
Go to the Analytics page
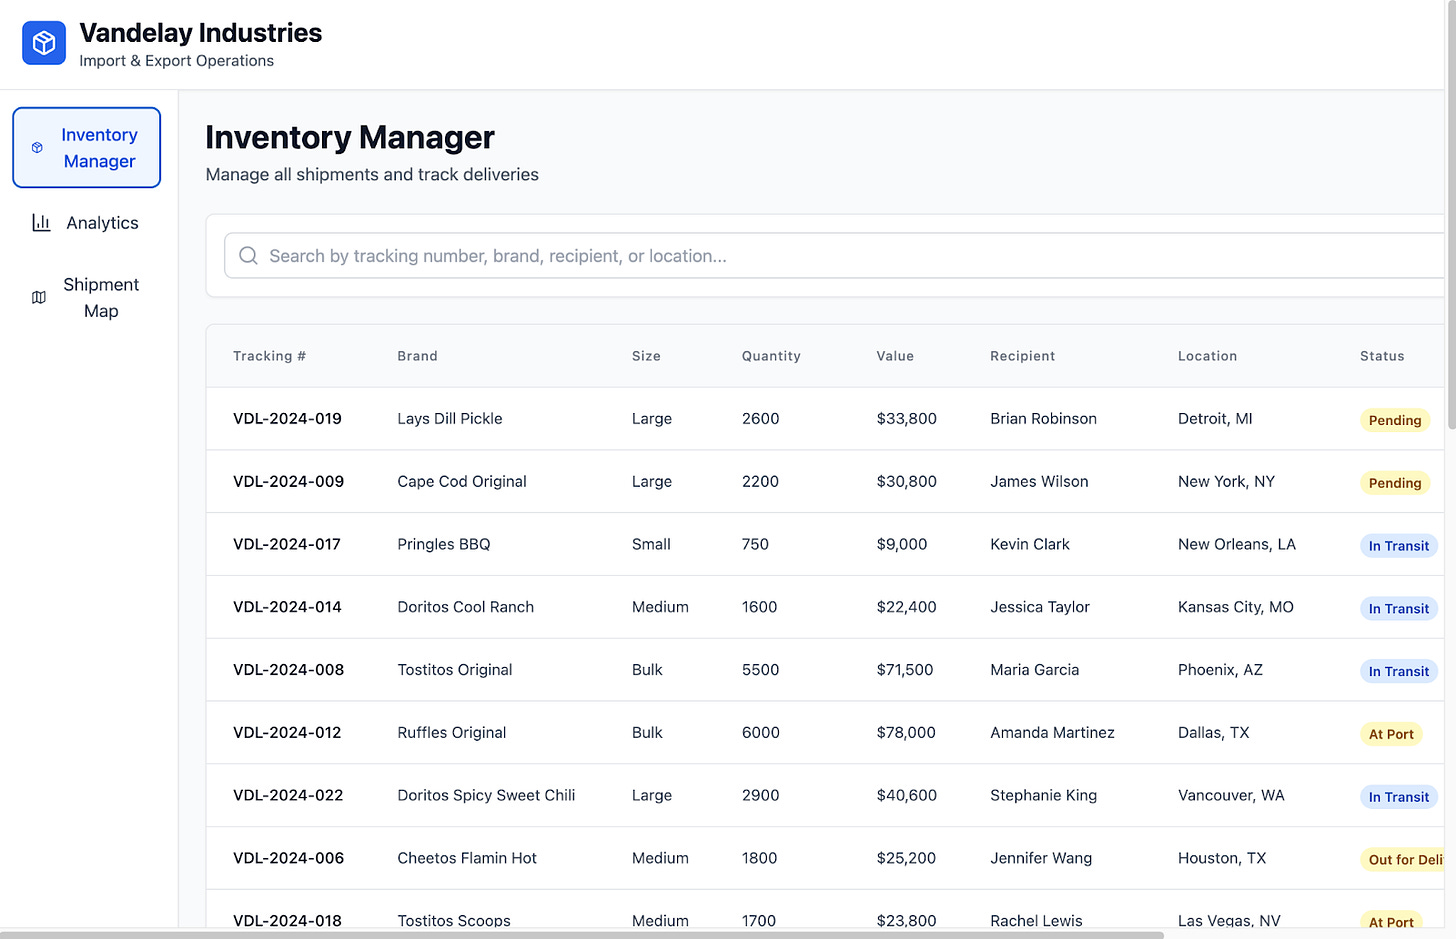[x=87, y=223]
